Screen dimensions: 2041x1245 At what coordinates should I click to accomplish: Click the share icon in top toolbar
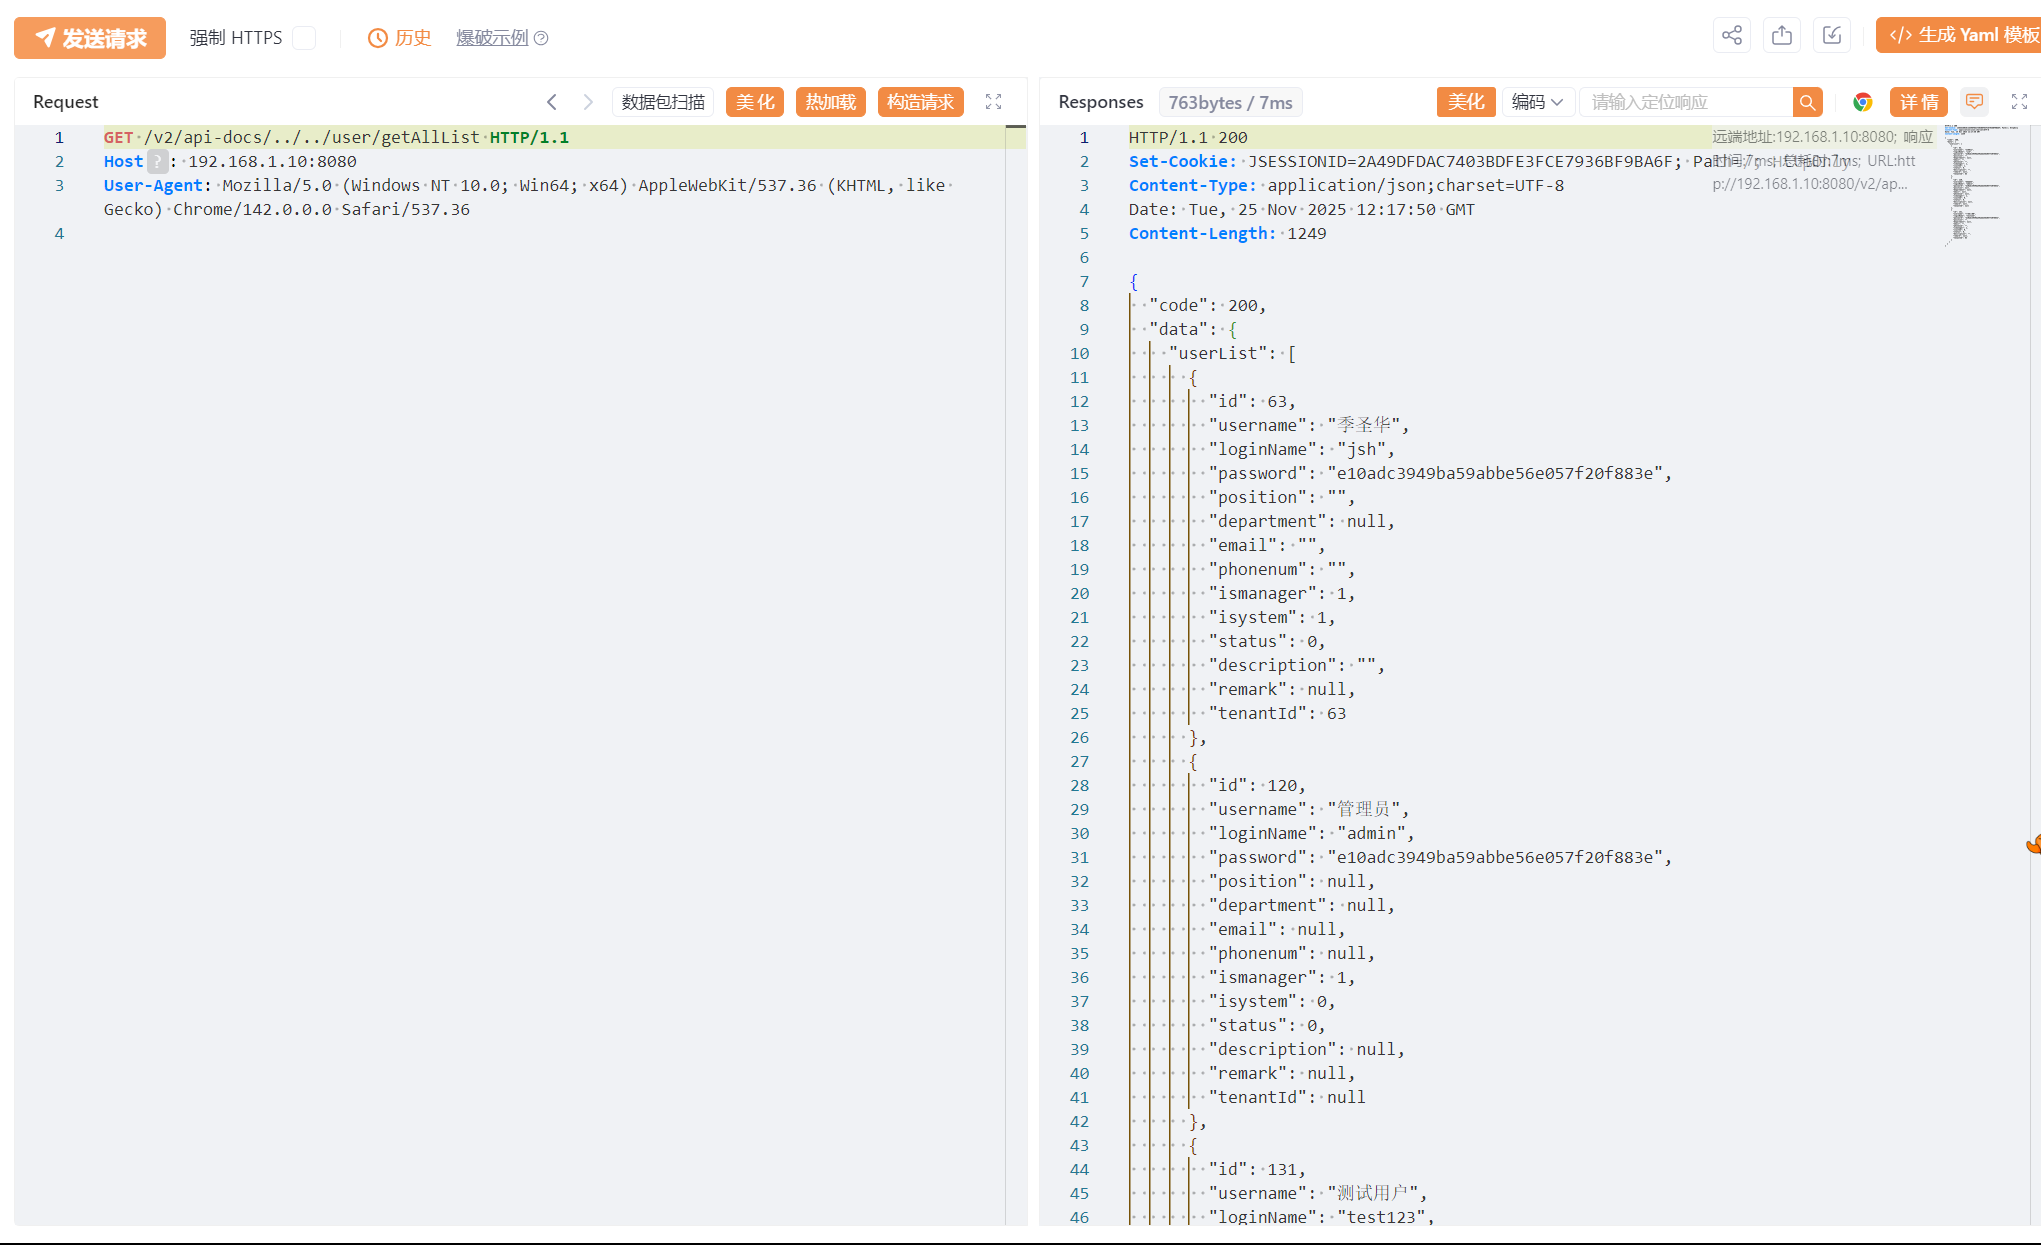(x=1732, y=36)
